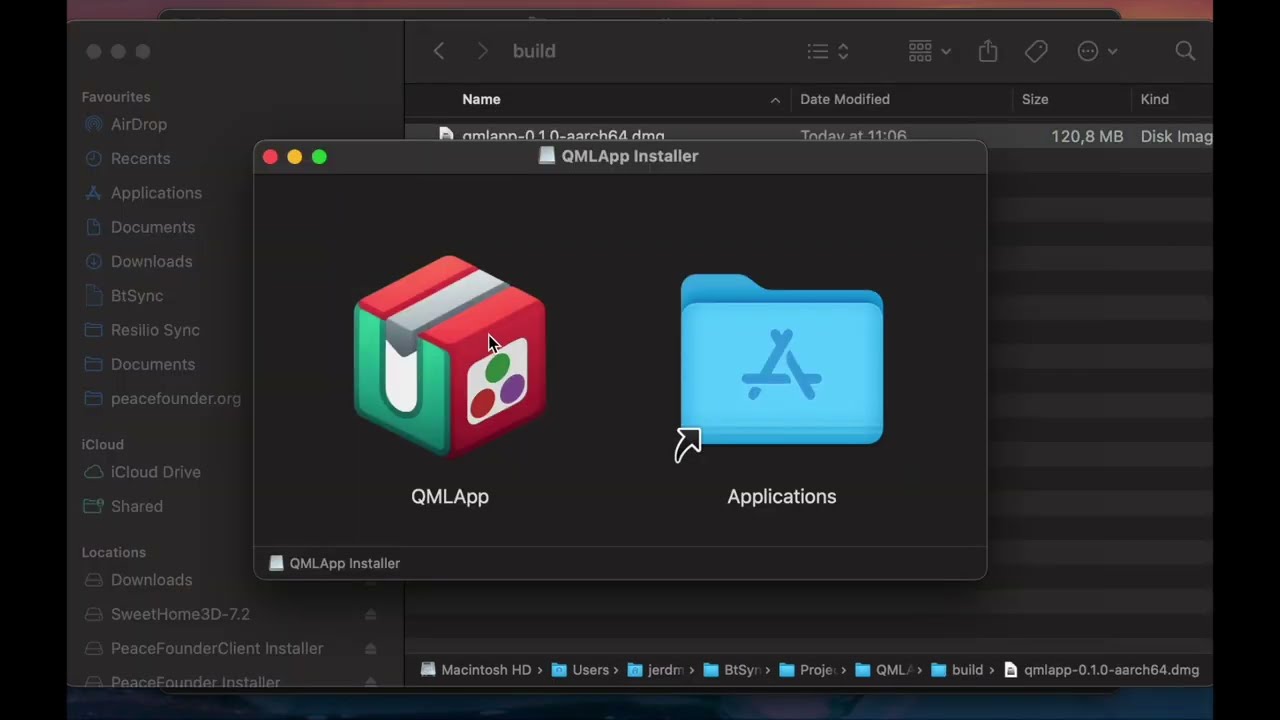
Task: Click the AirDrop sidebar icon
Action: (94, 124)
